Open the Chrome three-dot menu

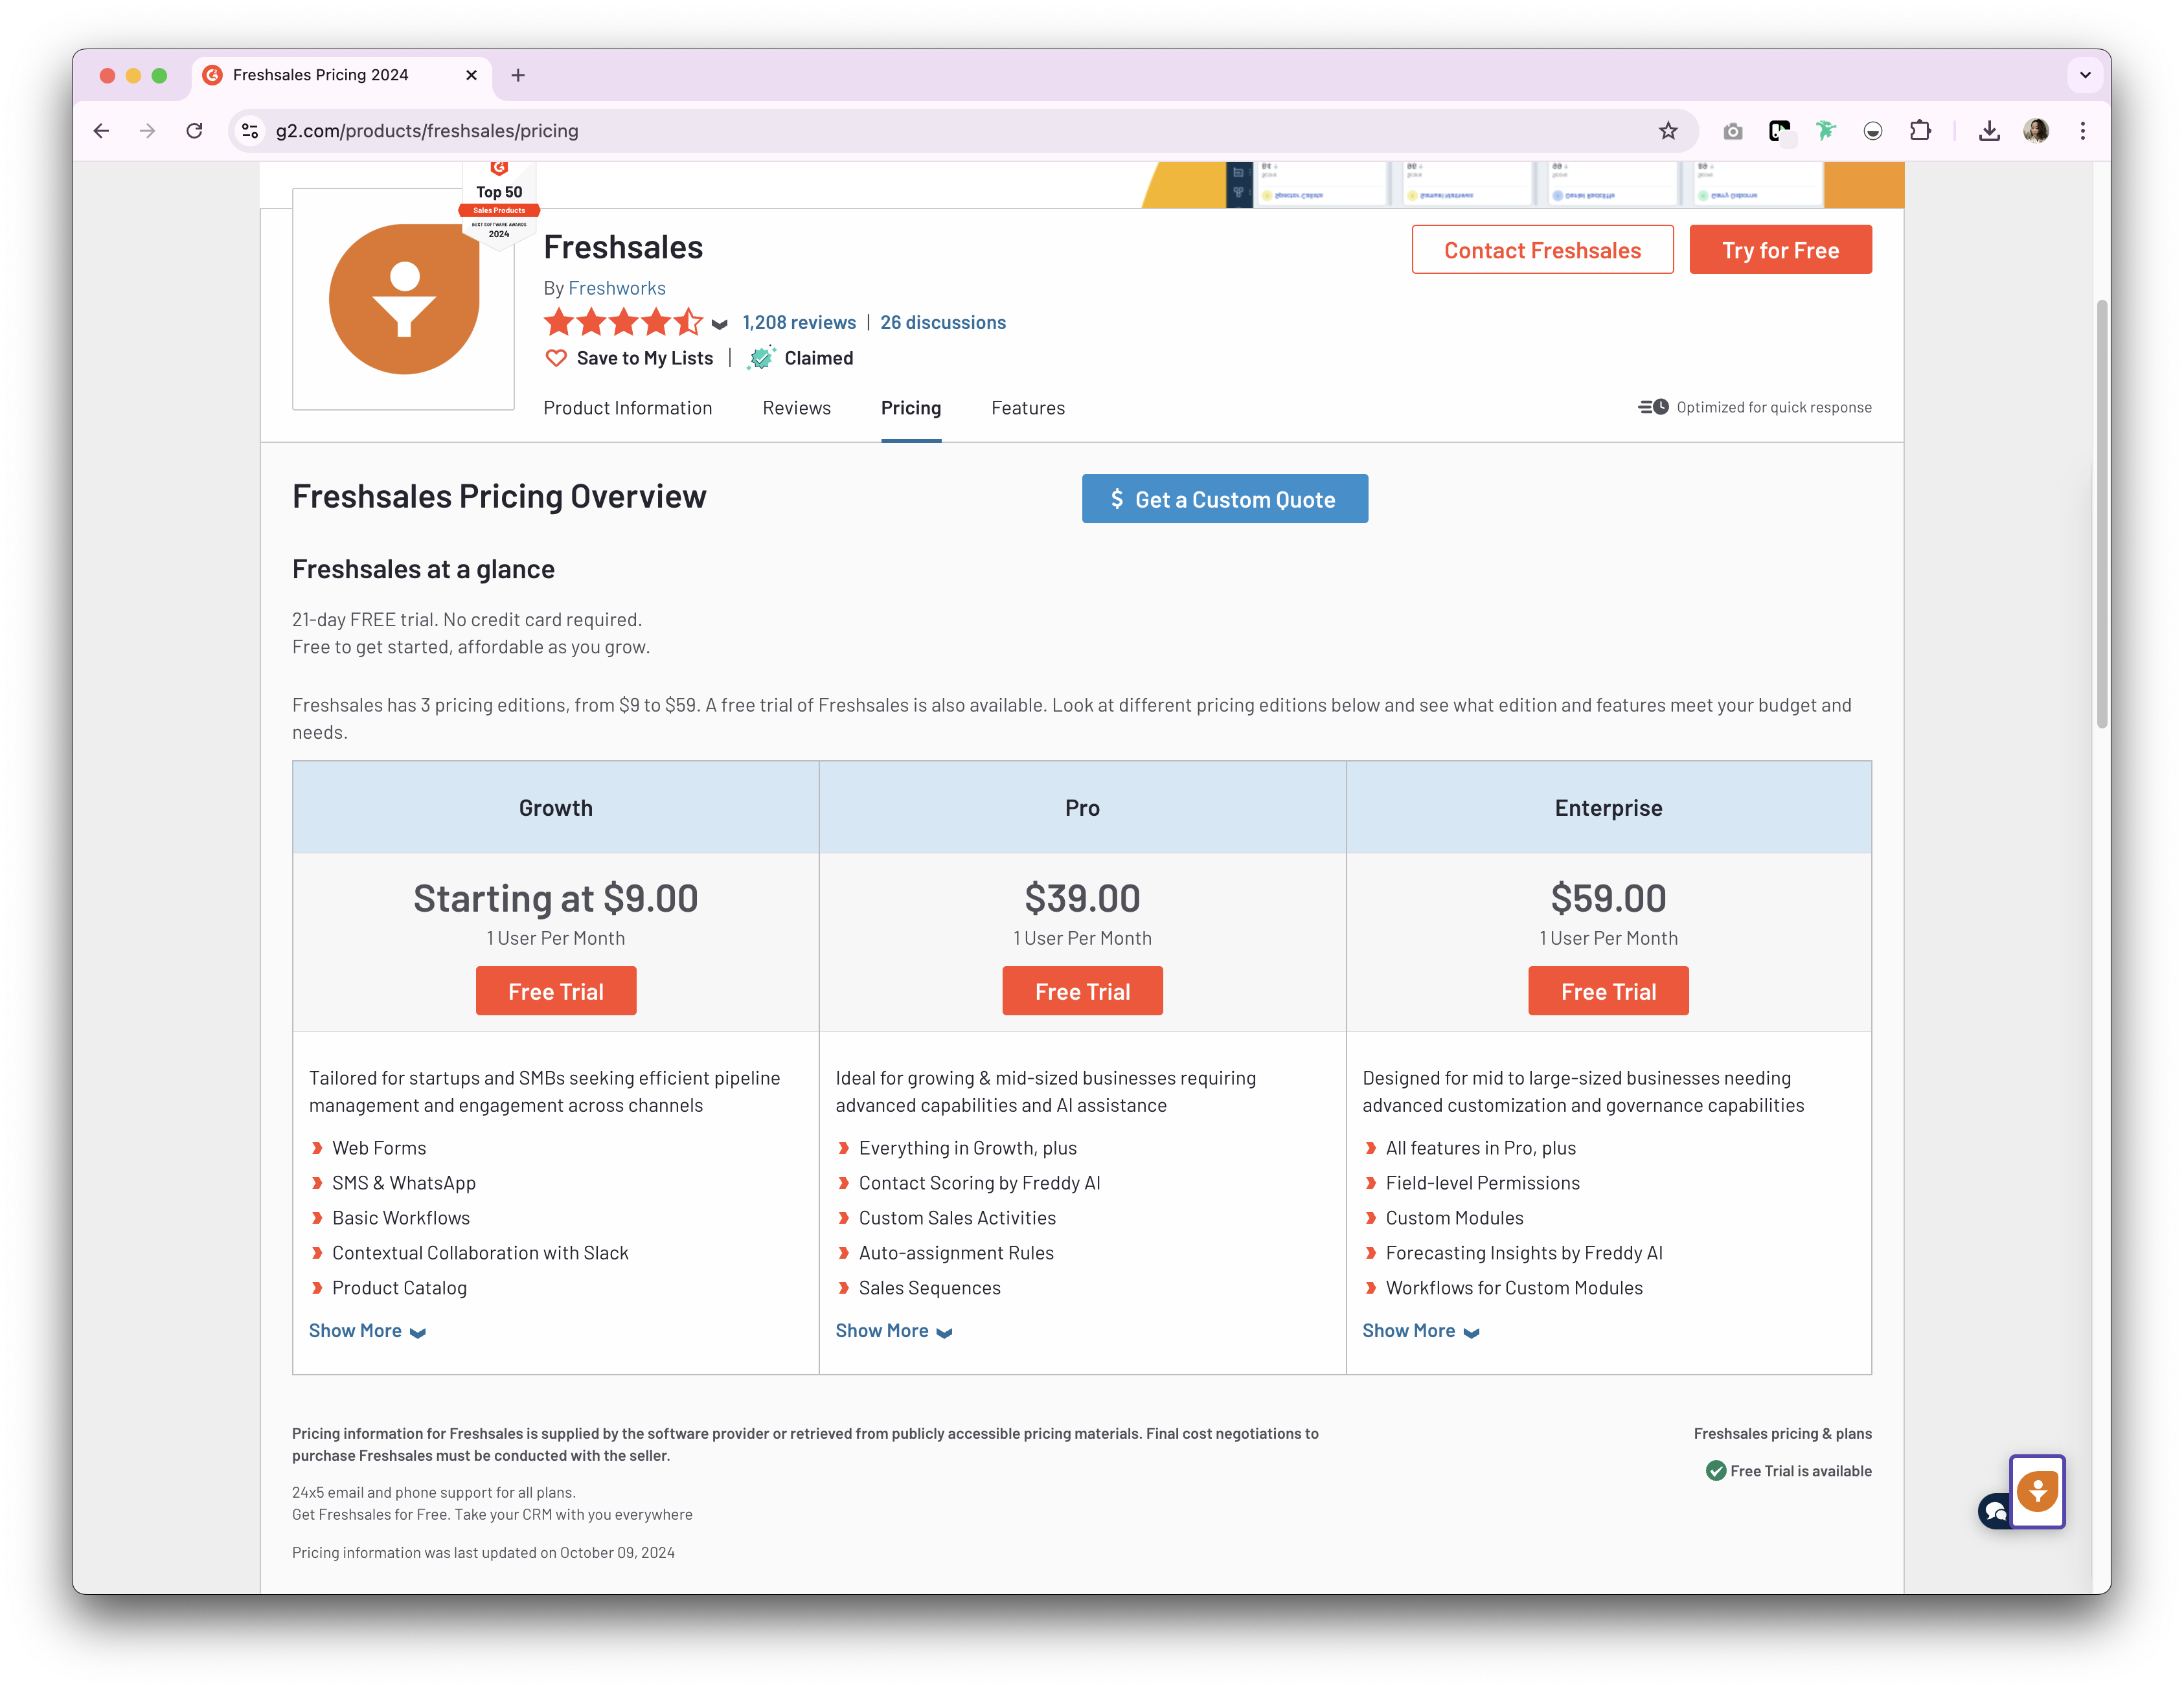pos(2083,131)
